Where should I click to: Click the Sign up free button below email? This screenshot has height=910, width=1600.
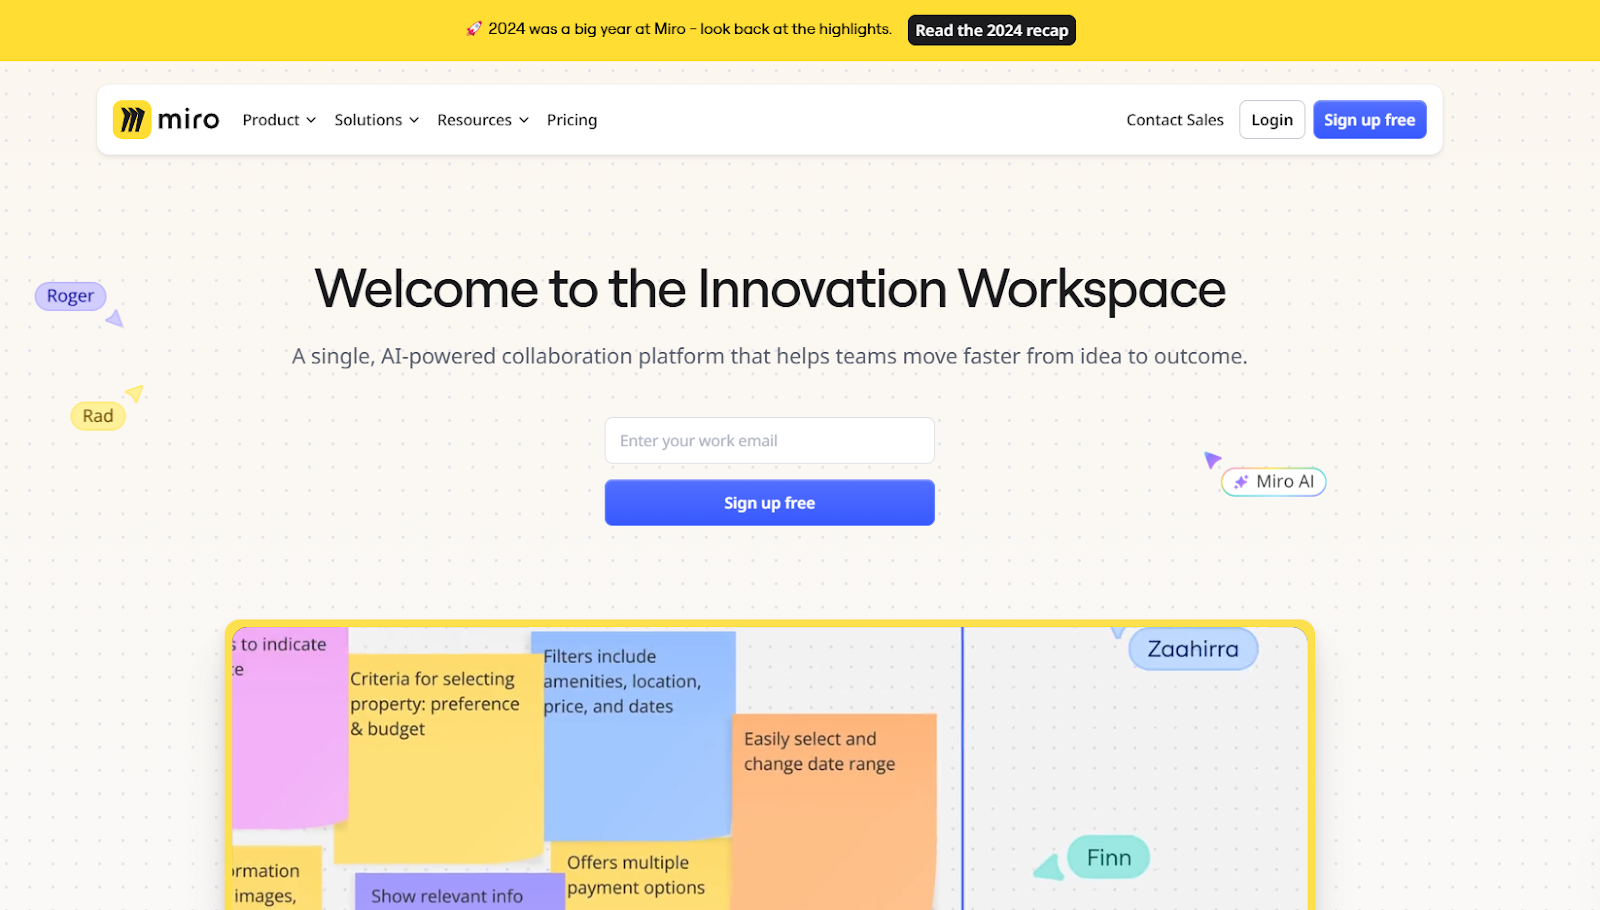pyautogui.click(x=770, y=503)
